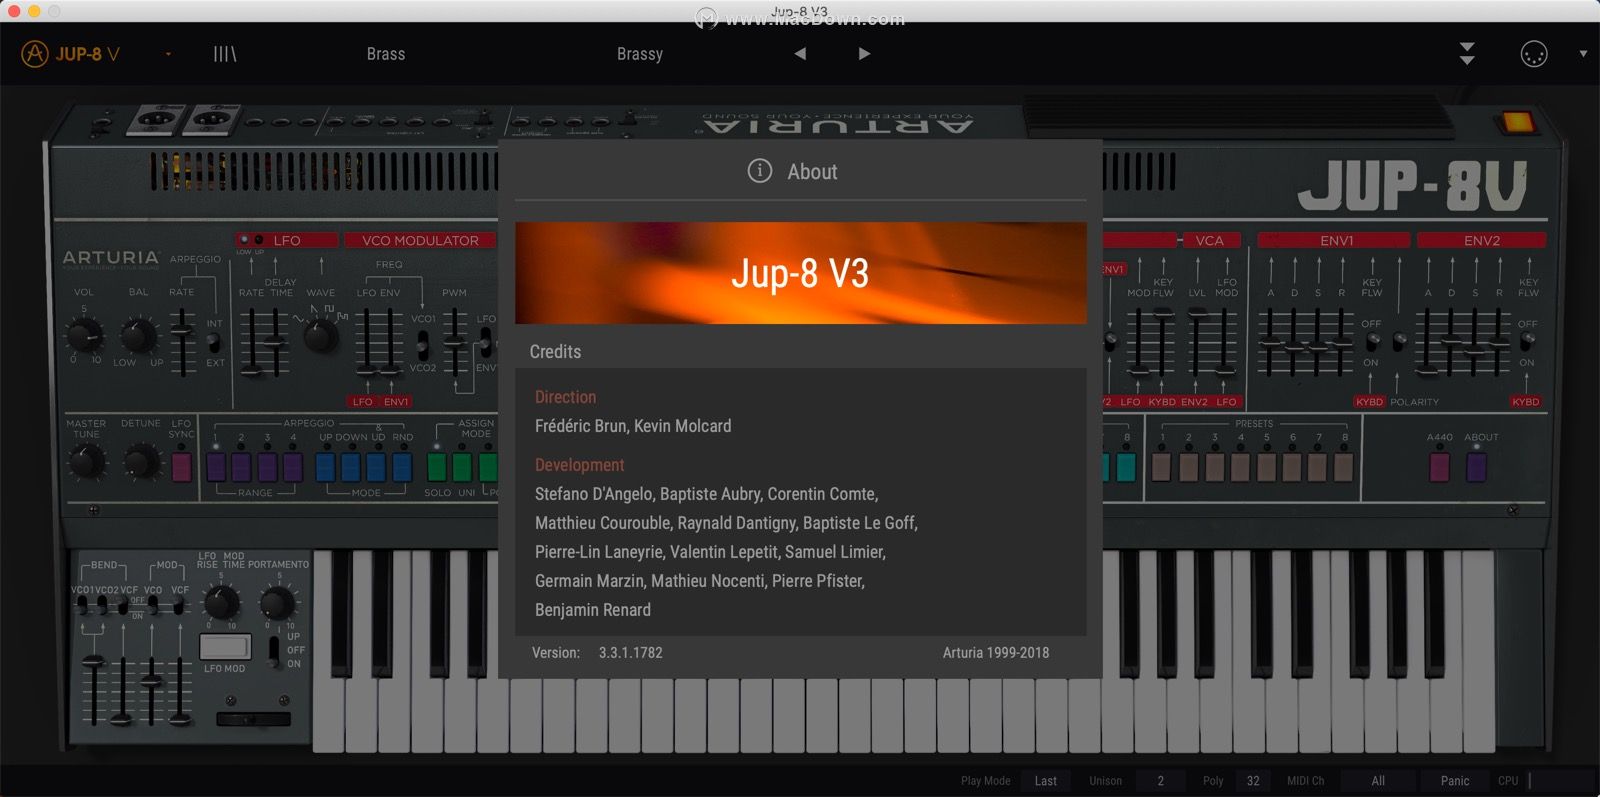The height and width of the screenshot is (797, 1600).
Task: Select Arpeggio Mode RND blue button
Action: click(402, 467)
